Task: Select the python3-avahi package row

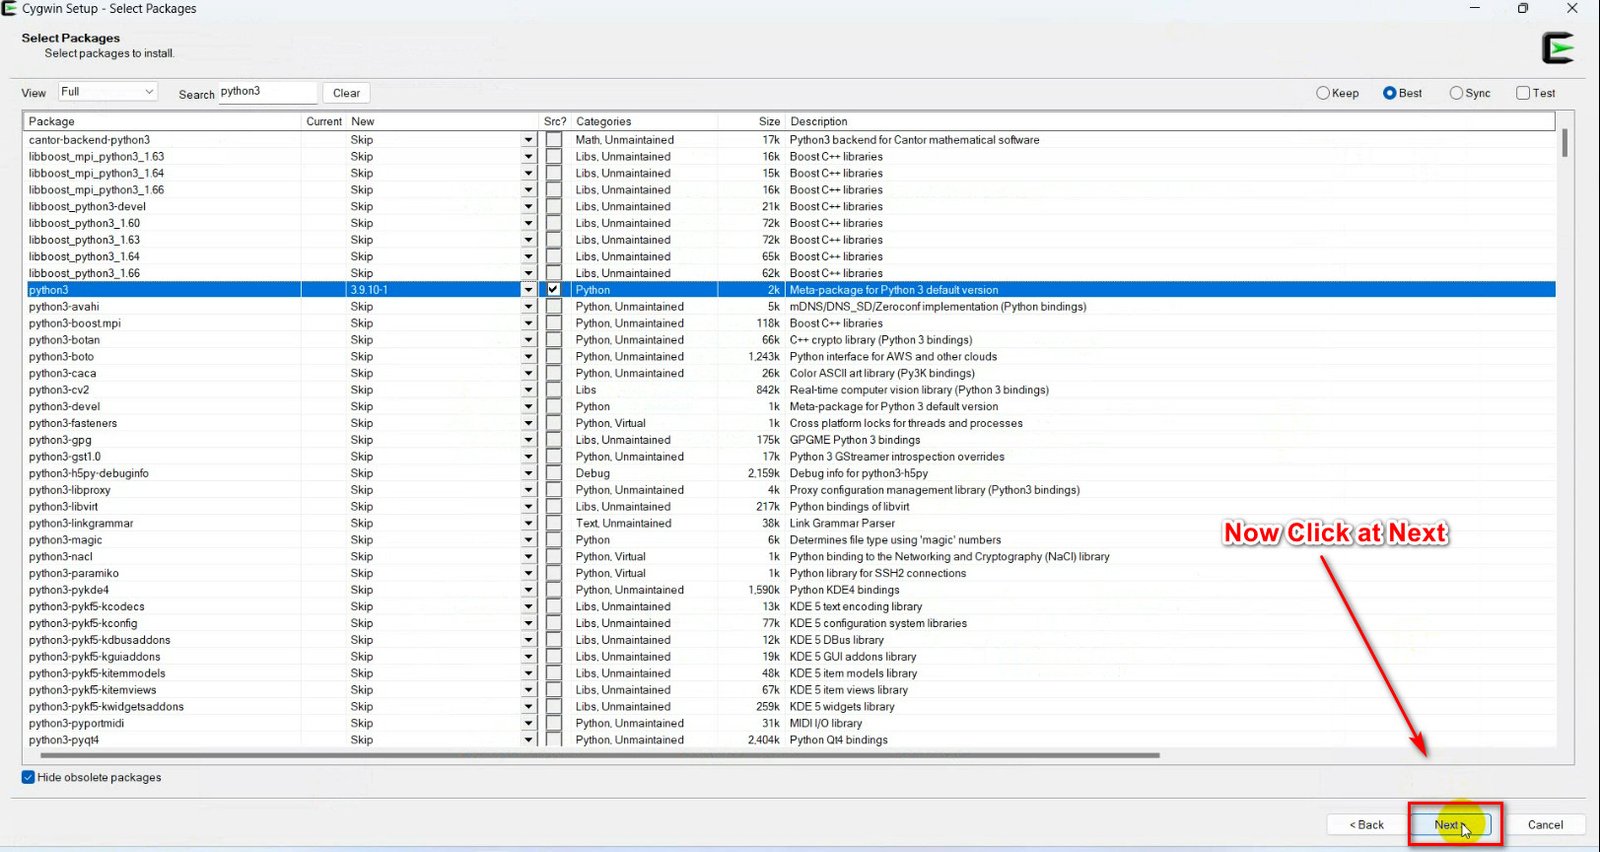Action: (x=789, y=307)
